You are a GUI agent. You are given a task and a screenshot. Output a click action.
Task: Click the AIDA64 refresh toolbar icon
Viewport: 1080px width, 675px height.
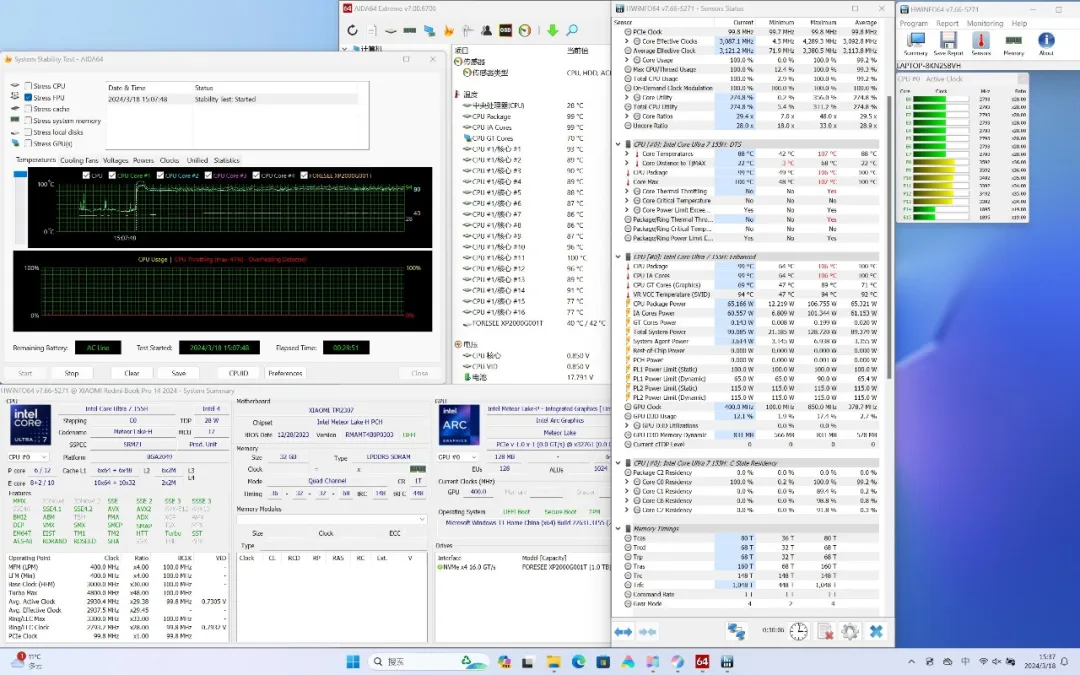click(352, 30)
